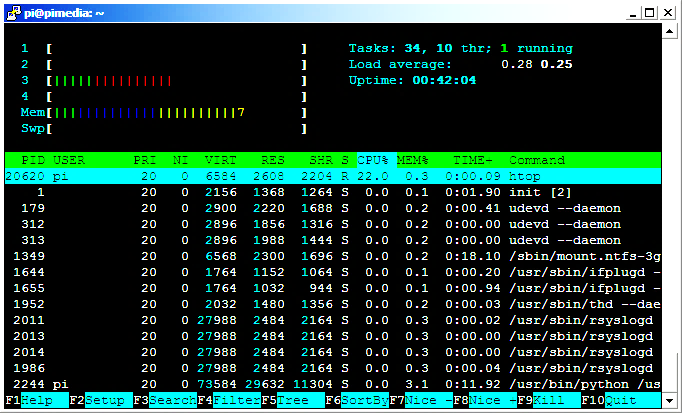
Task: Click F10 Quit to exit htop
Action: (x=621, y=400)
